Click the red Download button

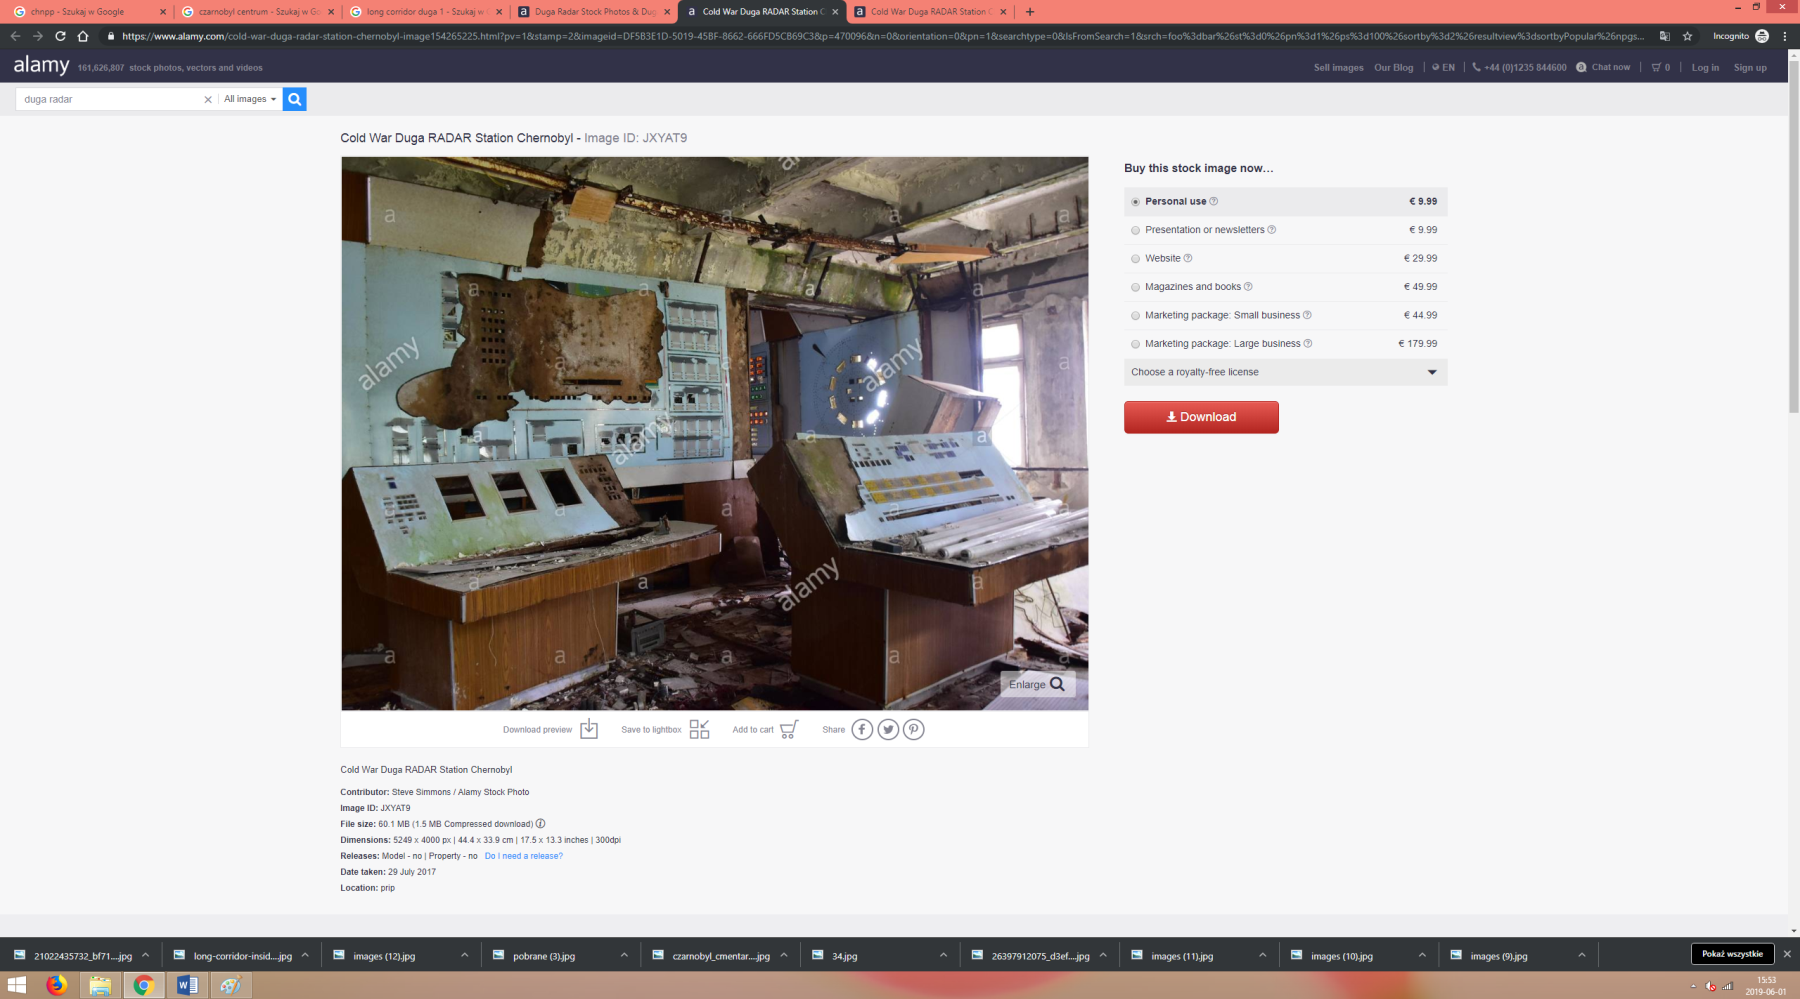point(1201,417)
